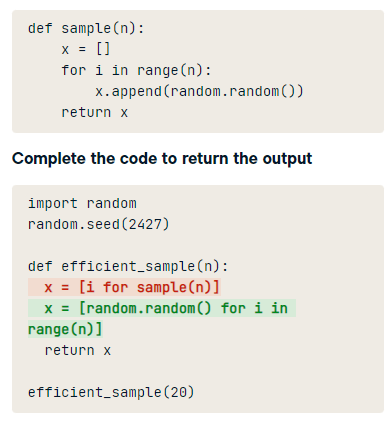Click the word 'output' in the heading
Screen dimensions: 390x422
pyautogui.click(x=287, y=158)
